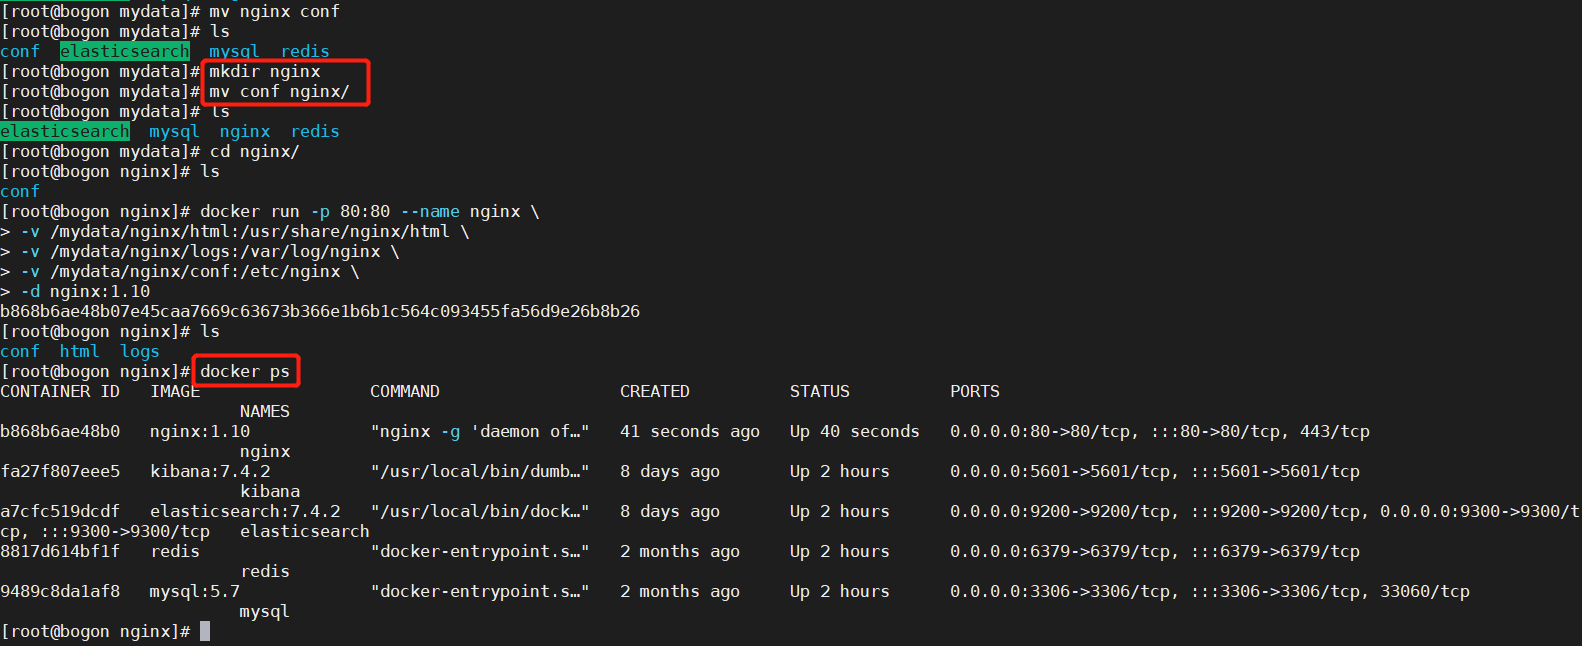Click the '-d nginx:1.10' line

coord(75,291)
